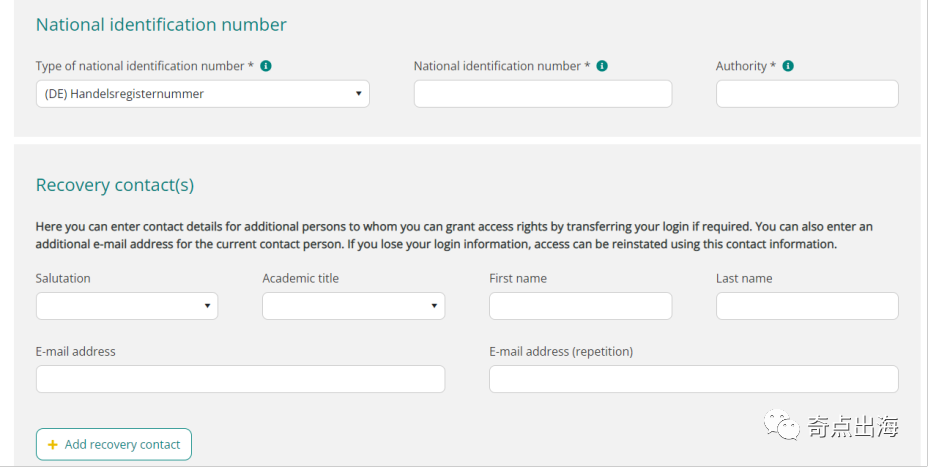The height and width of the screenshot is (467, 928).
Task: Show the Authority field info tooltip icon
Action: click(788, 66)
